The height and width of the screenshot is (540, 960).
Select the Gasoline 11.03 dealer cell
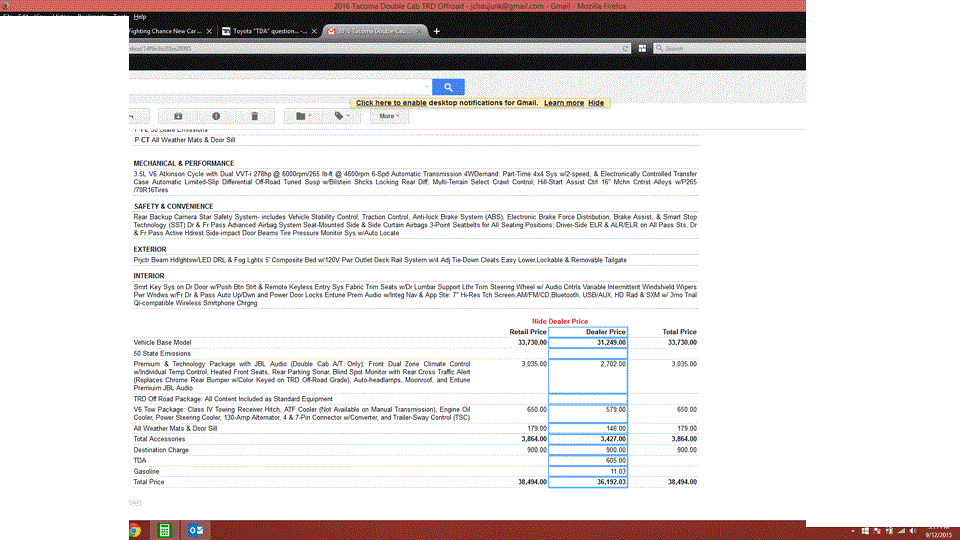coord(588,471)
